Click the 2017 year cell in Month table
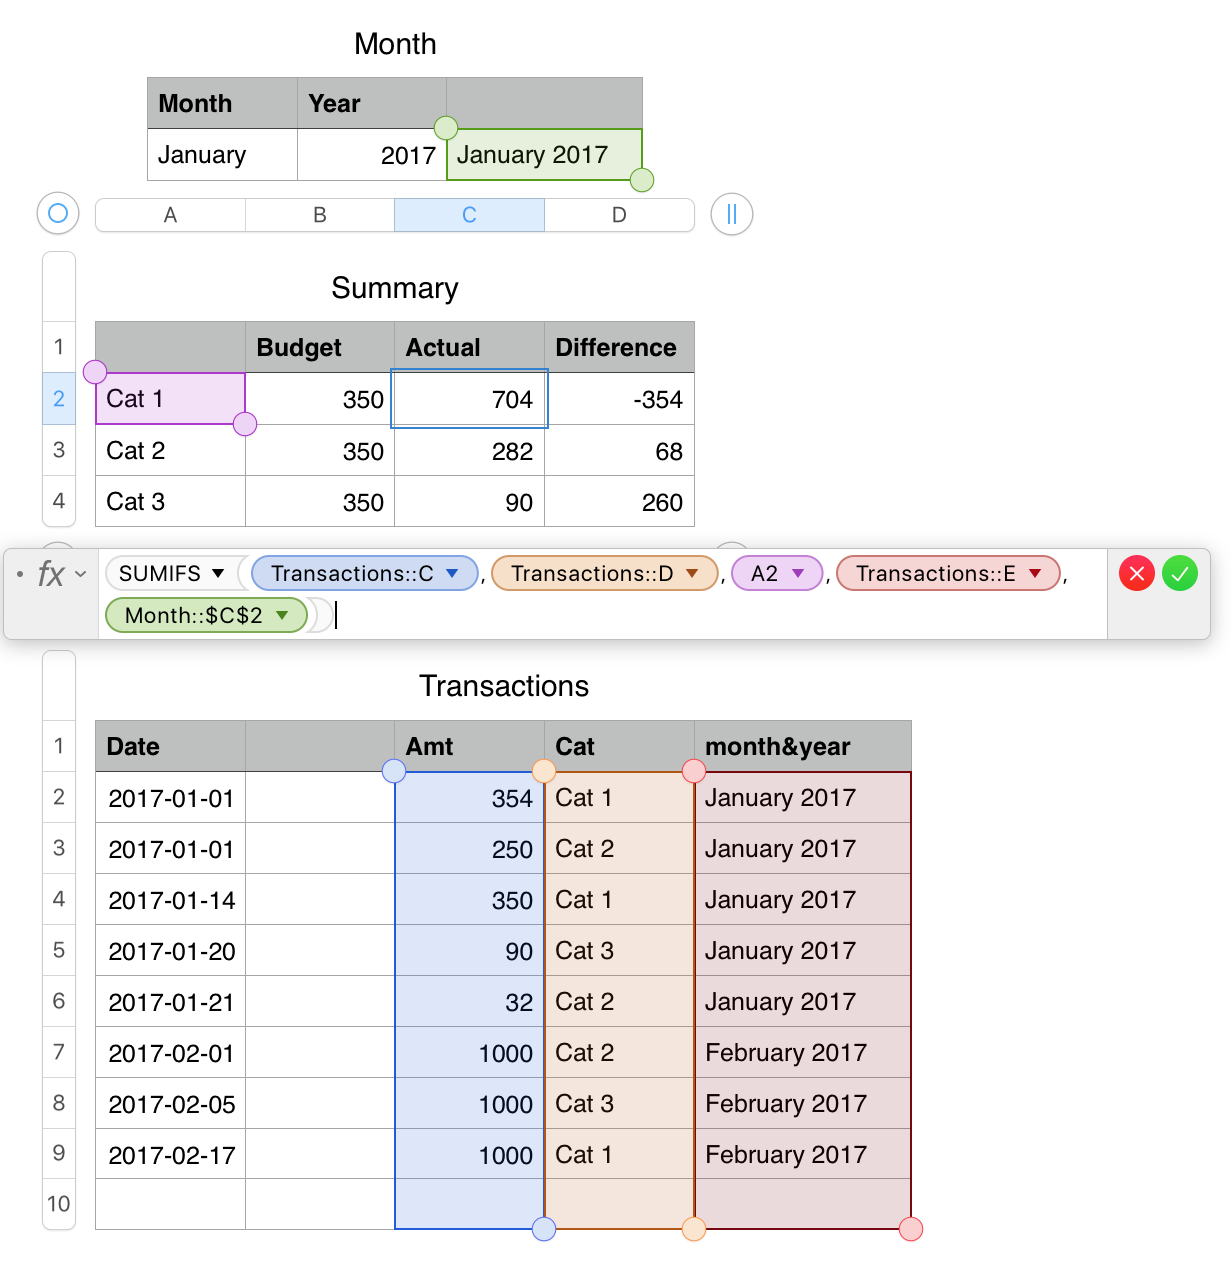This screenshot has height=1270, width=1232. (372, 155)
